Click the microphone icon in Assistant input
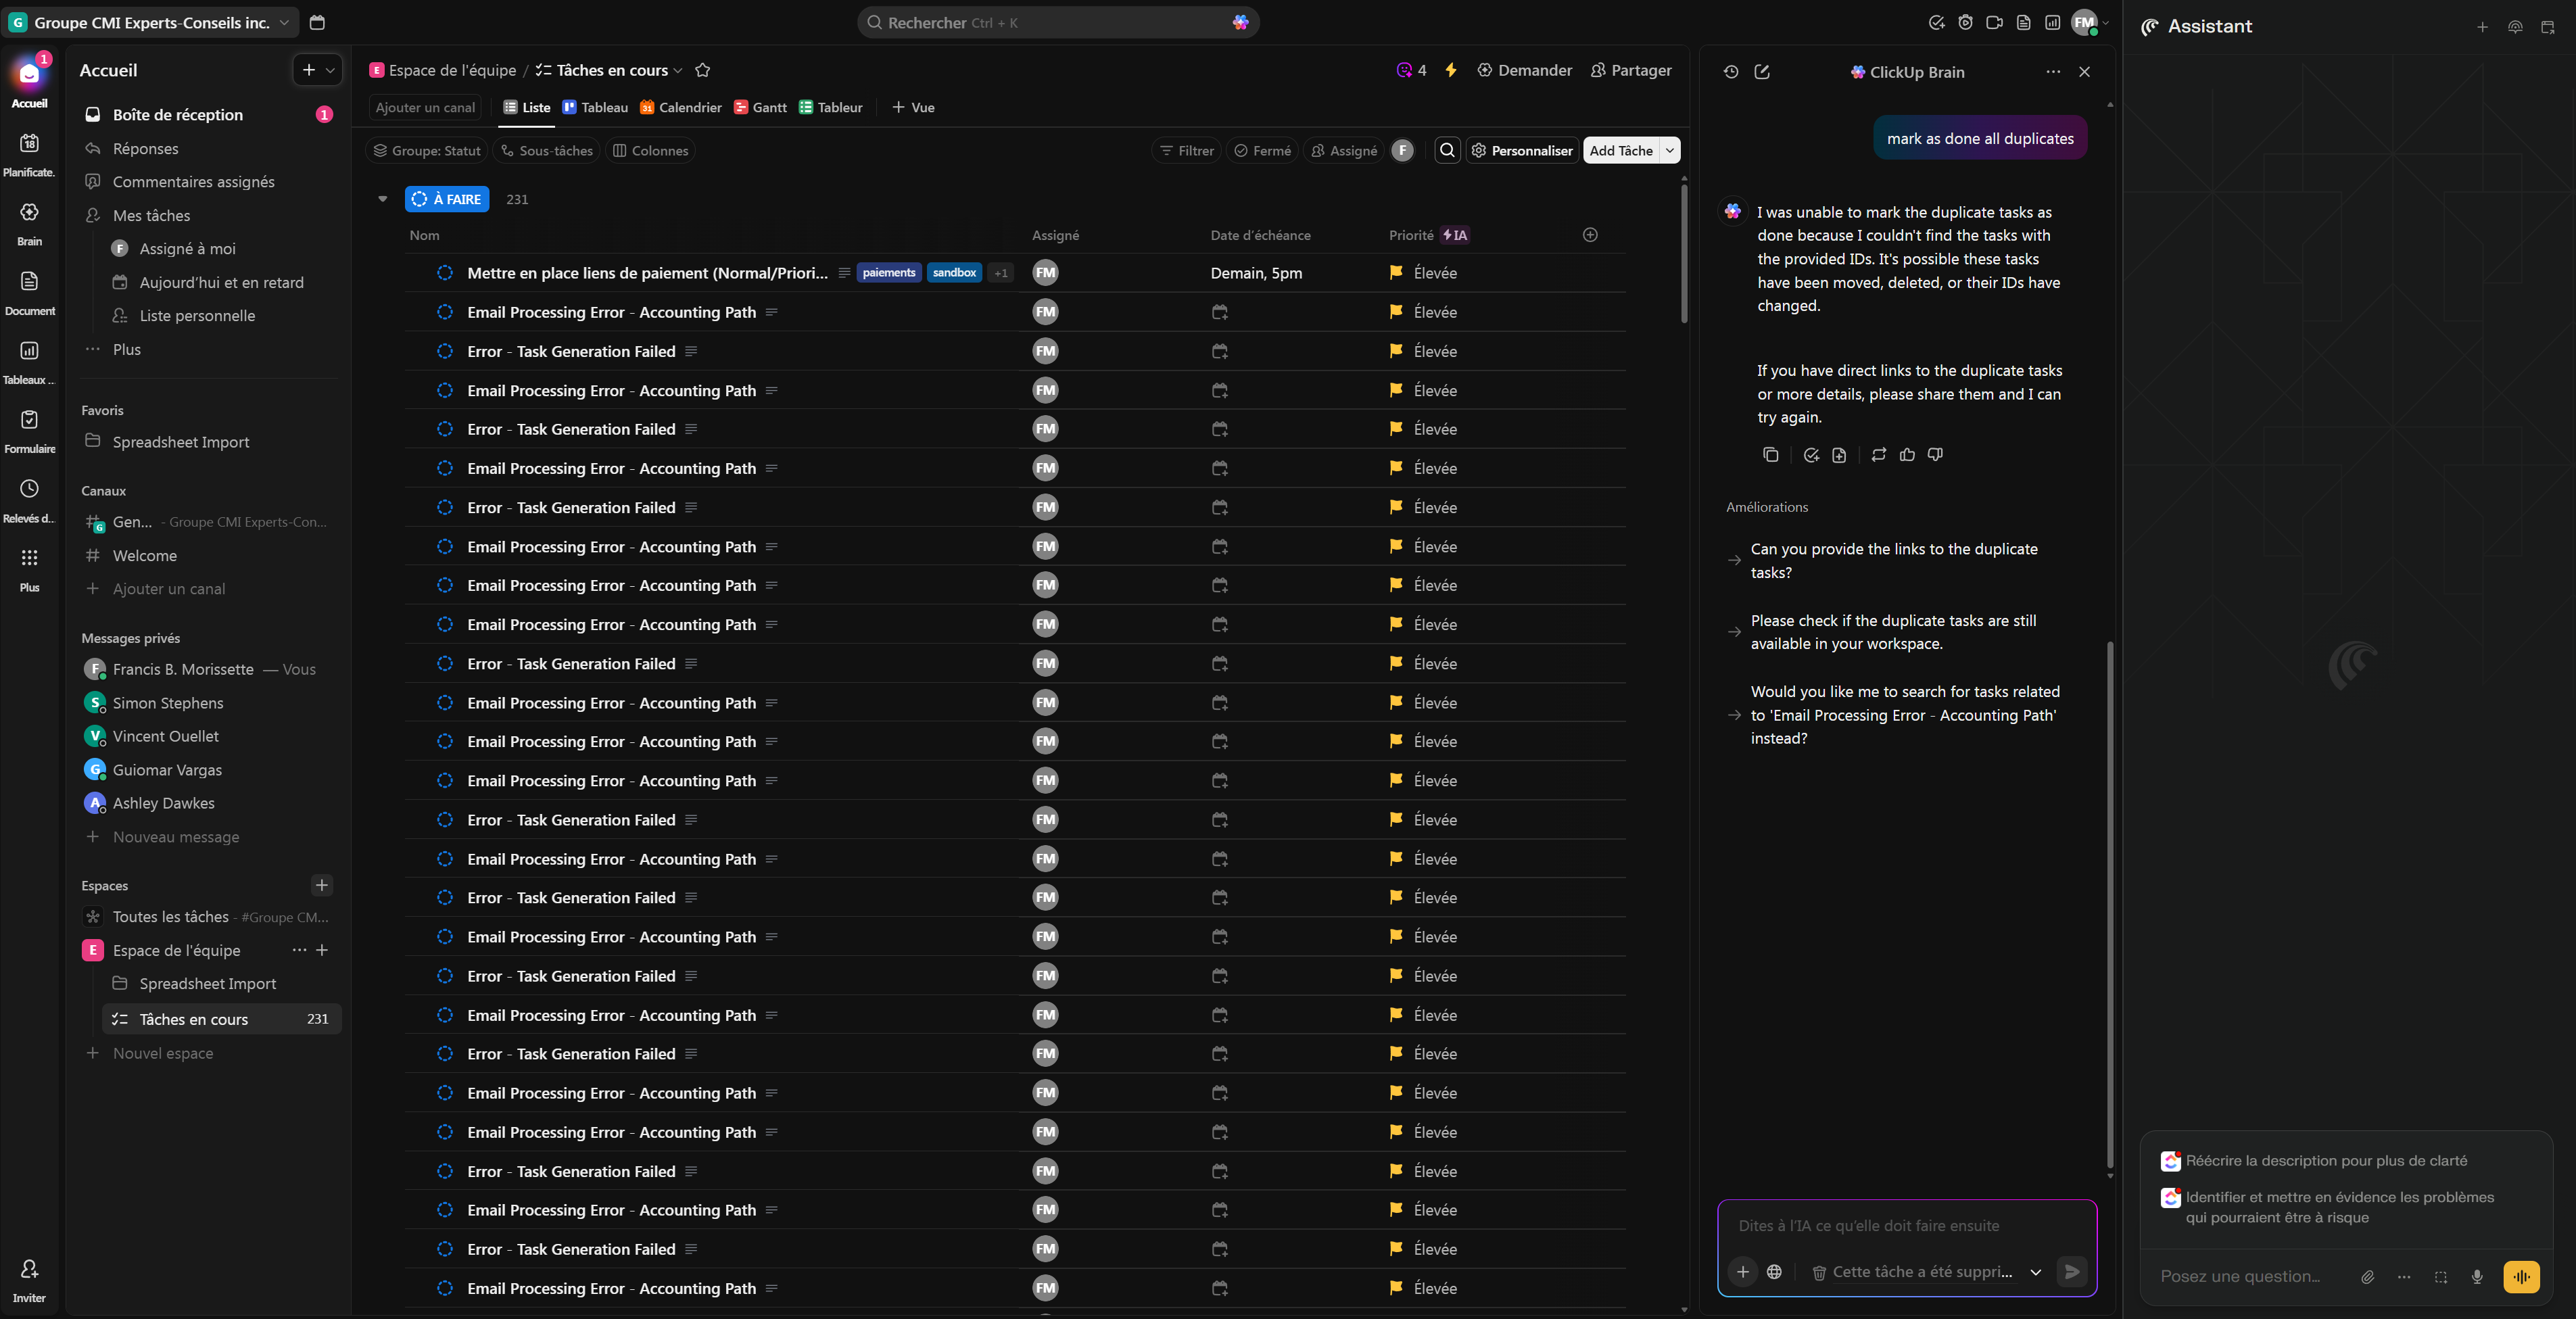2576x1319 pixels. (2477, 1277)
